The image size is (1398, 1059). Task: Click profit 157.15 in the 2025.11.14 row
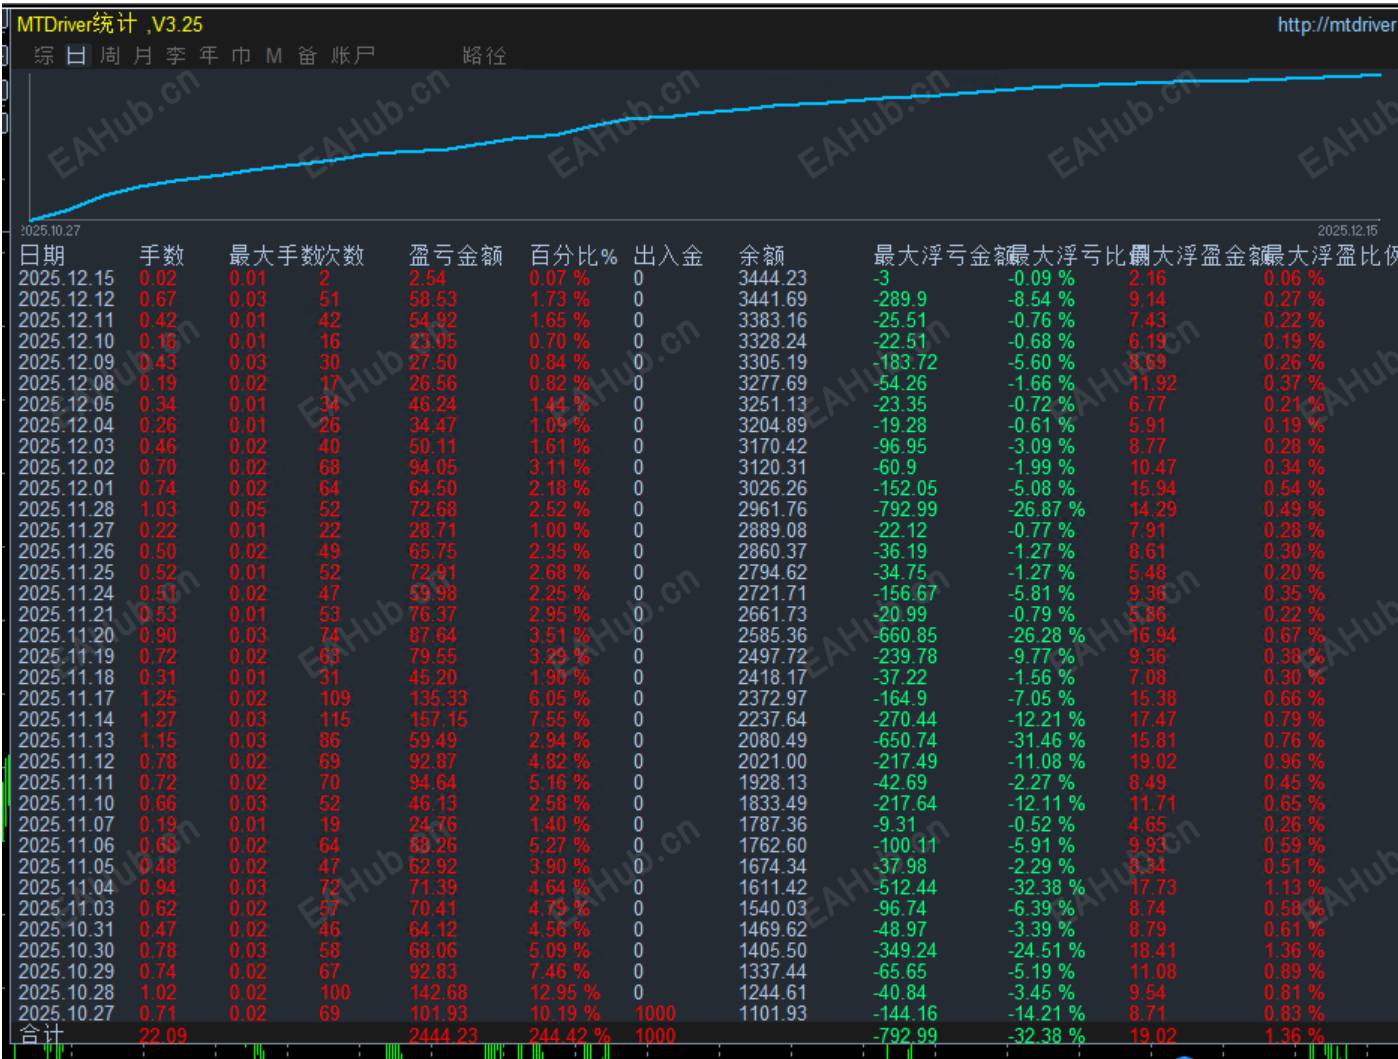click(438, 719)
